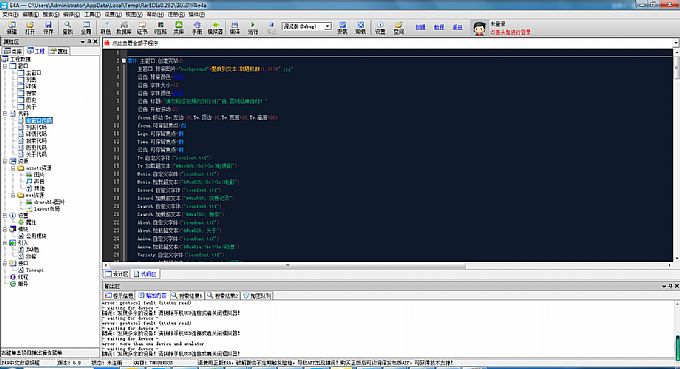Image resolution: width=680 pixels, height=369 pixels.
Task: Open the build mode Debug combo box
Action: point(307,26)
